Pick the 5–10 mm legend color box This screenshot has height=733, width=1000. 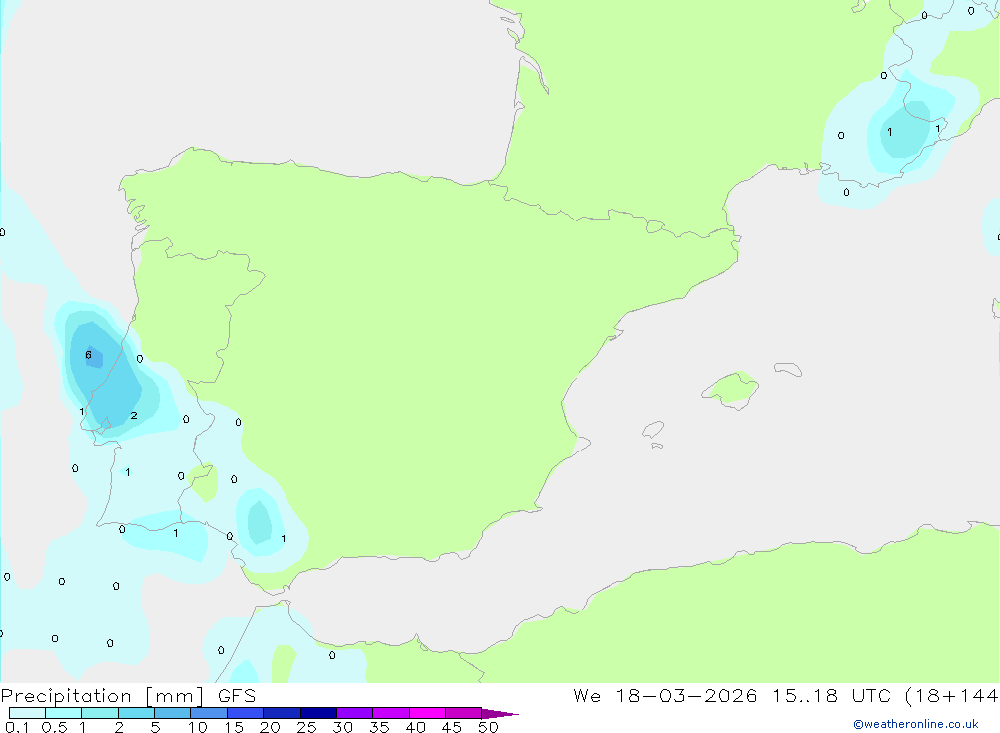pyautogui.click(x=173, y=713)
